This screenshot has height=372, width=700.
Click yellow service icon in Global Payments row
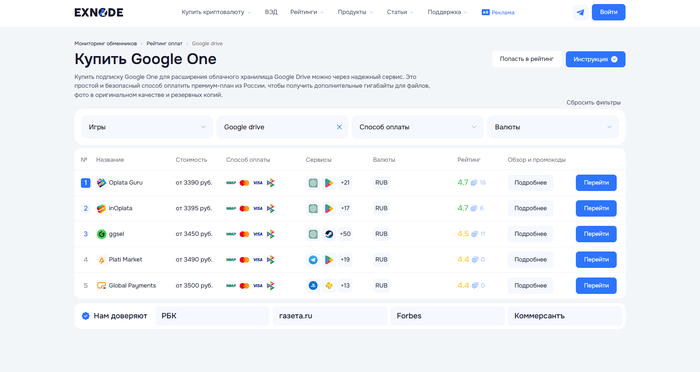(x=329, y=286)
